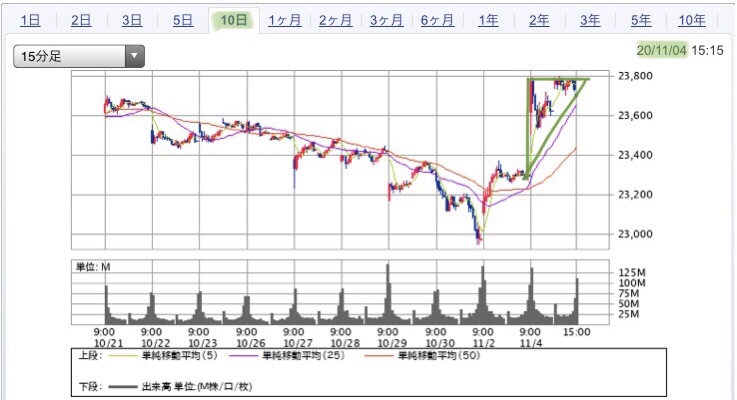Click the 23,800 price axis label

click(x=635, y=76)
